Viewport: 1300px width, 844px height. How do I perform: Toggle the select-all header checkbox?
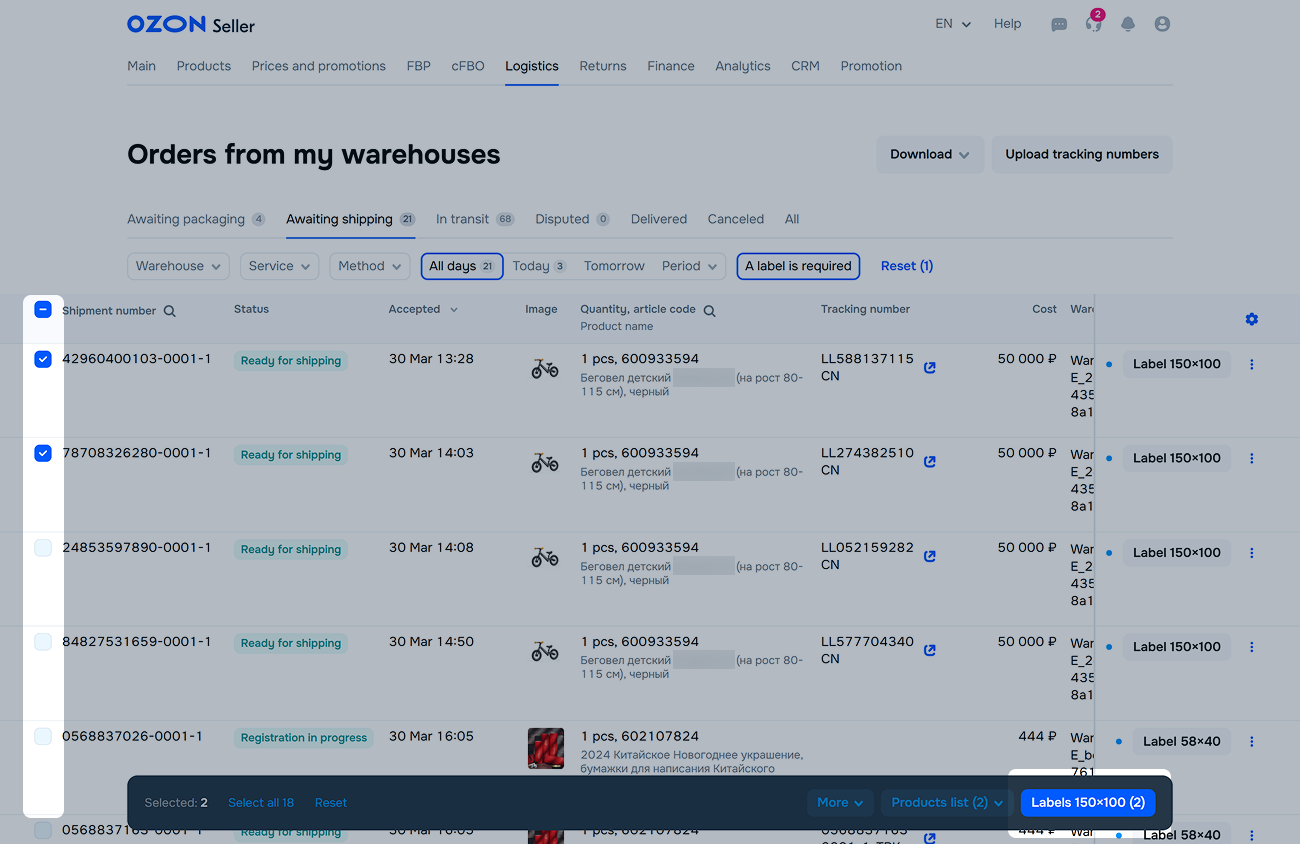point(43,310)
